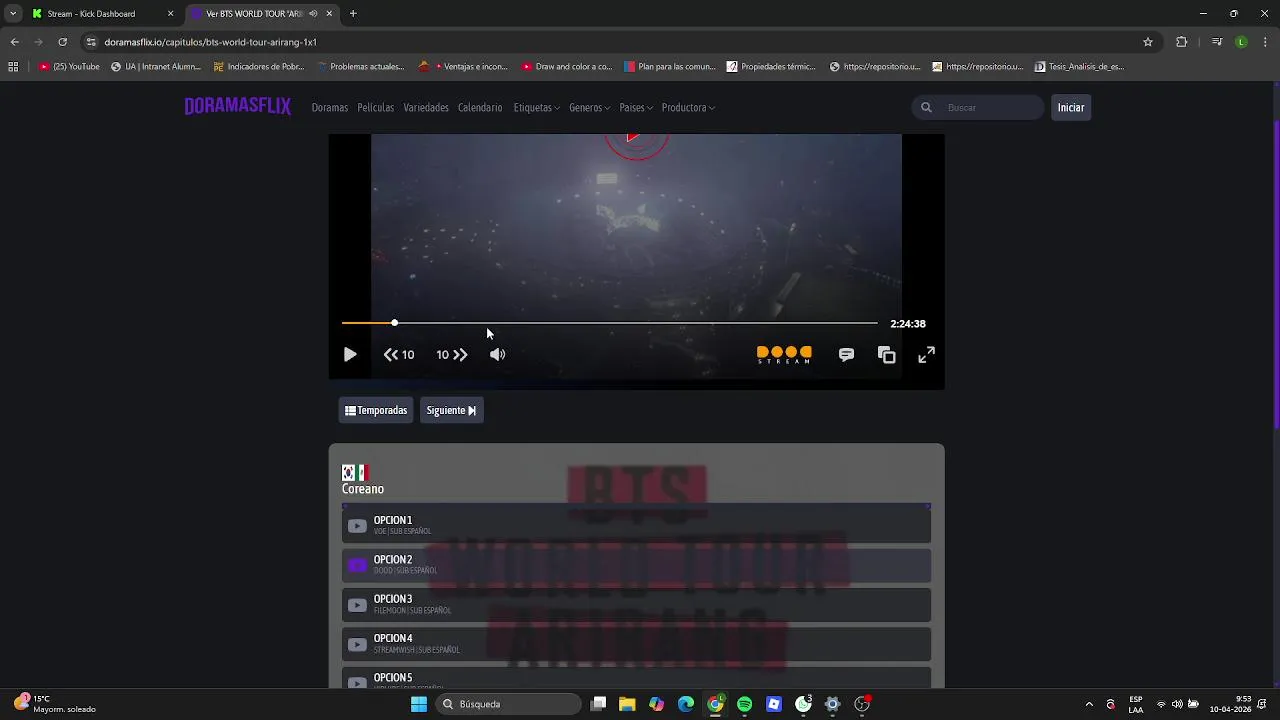
Task: Open the apps grid in bookmarks bar
Action: (13, 67)
